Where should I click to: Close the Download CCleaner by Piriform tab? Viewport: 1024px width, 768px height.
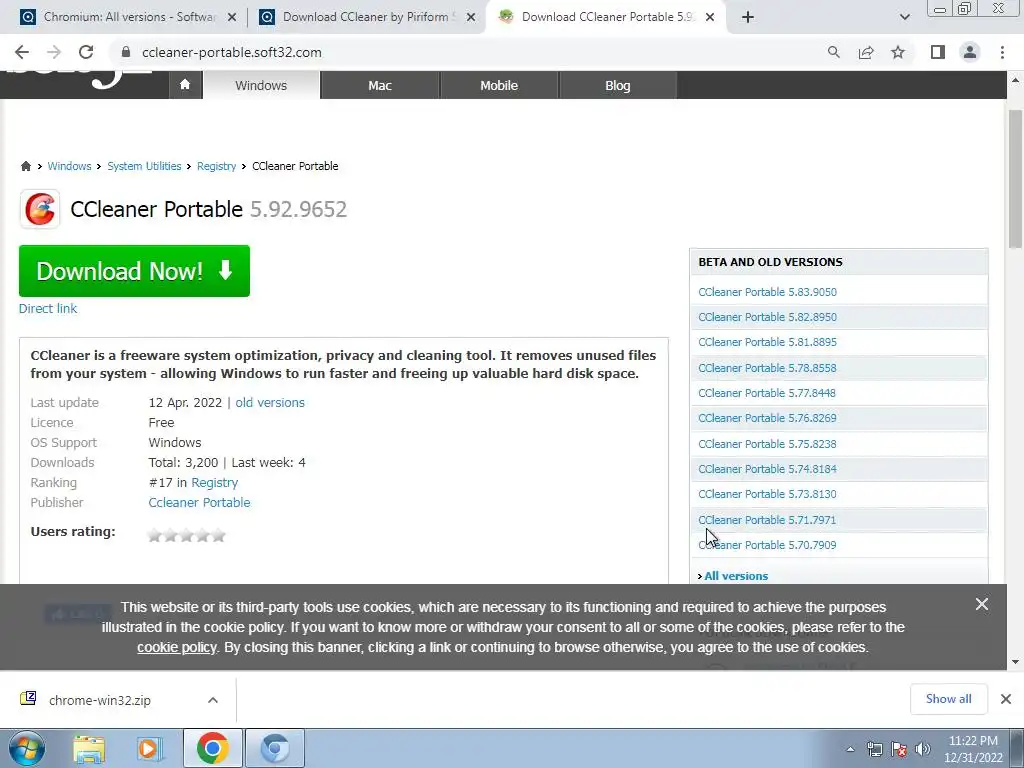pos(471,17)
